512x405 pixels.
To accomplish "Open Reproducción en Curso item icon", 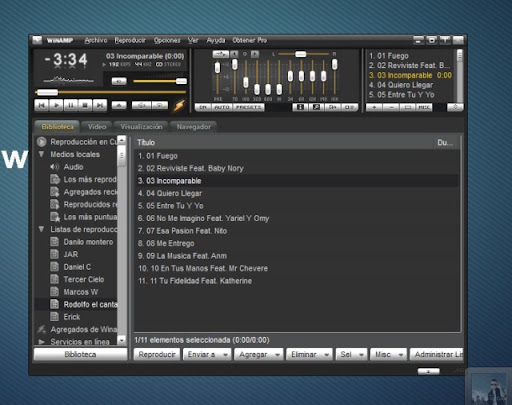I will point(42,142).
